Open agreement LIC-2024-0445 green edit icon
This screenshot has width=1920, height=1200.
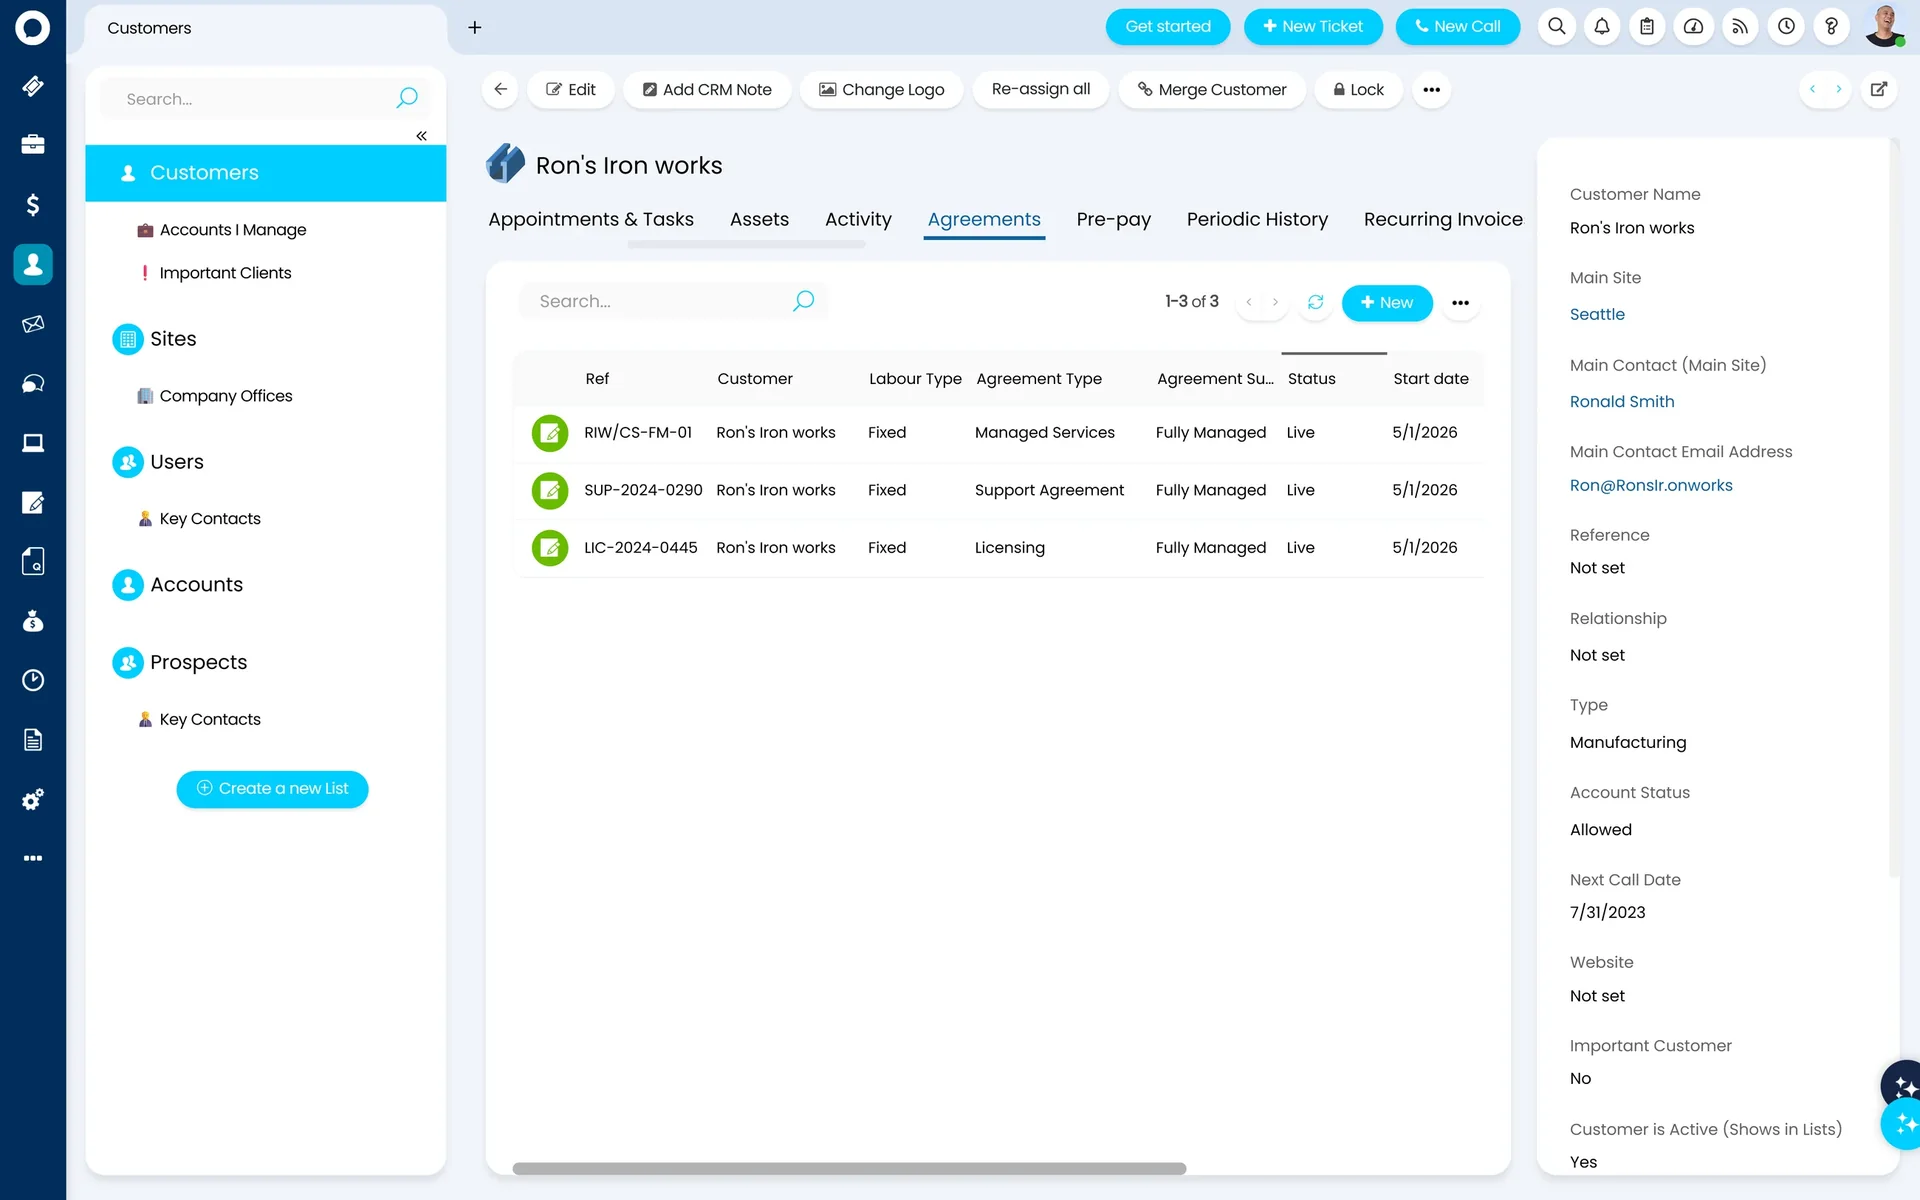tap(550, 548)
